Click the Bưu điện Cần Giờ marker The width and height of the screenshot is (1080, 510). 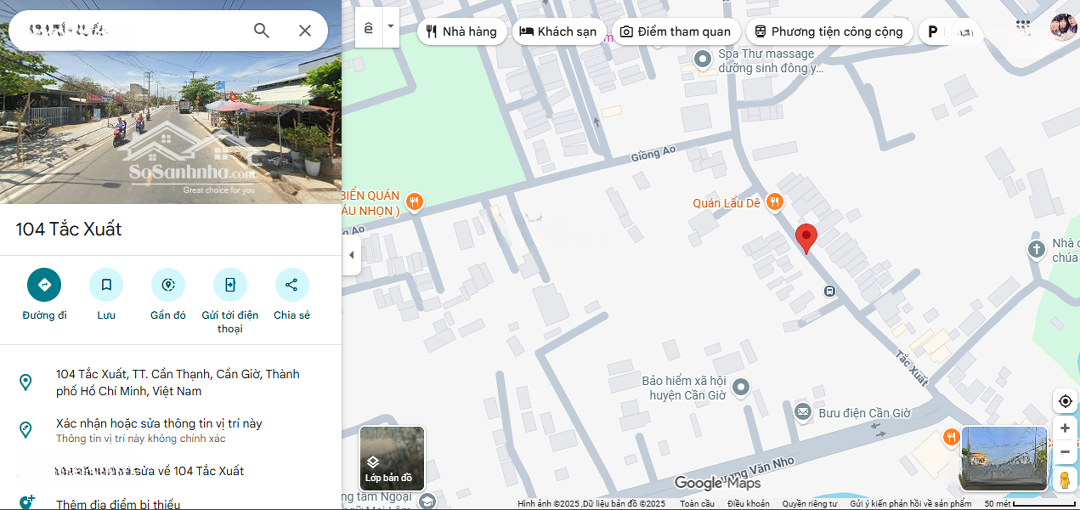(802, 412)
